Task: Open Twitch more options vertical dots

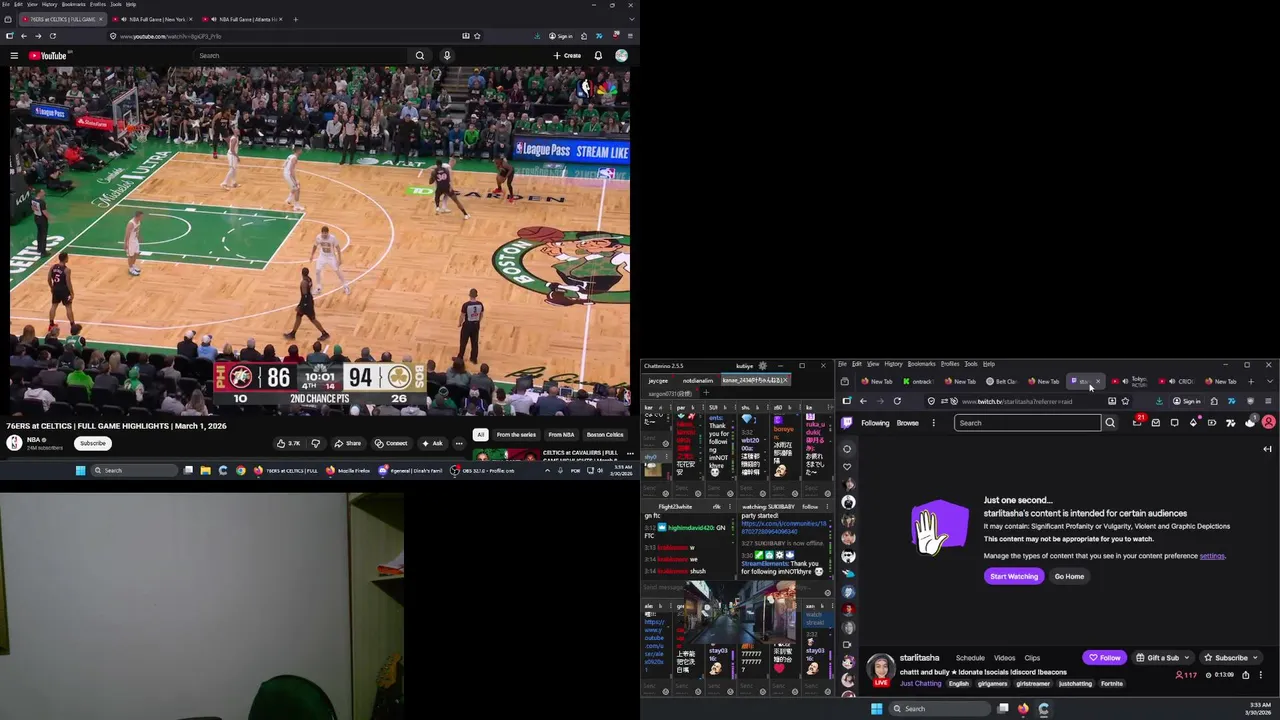Action: 934,423
